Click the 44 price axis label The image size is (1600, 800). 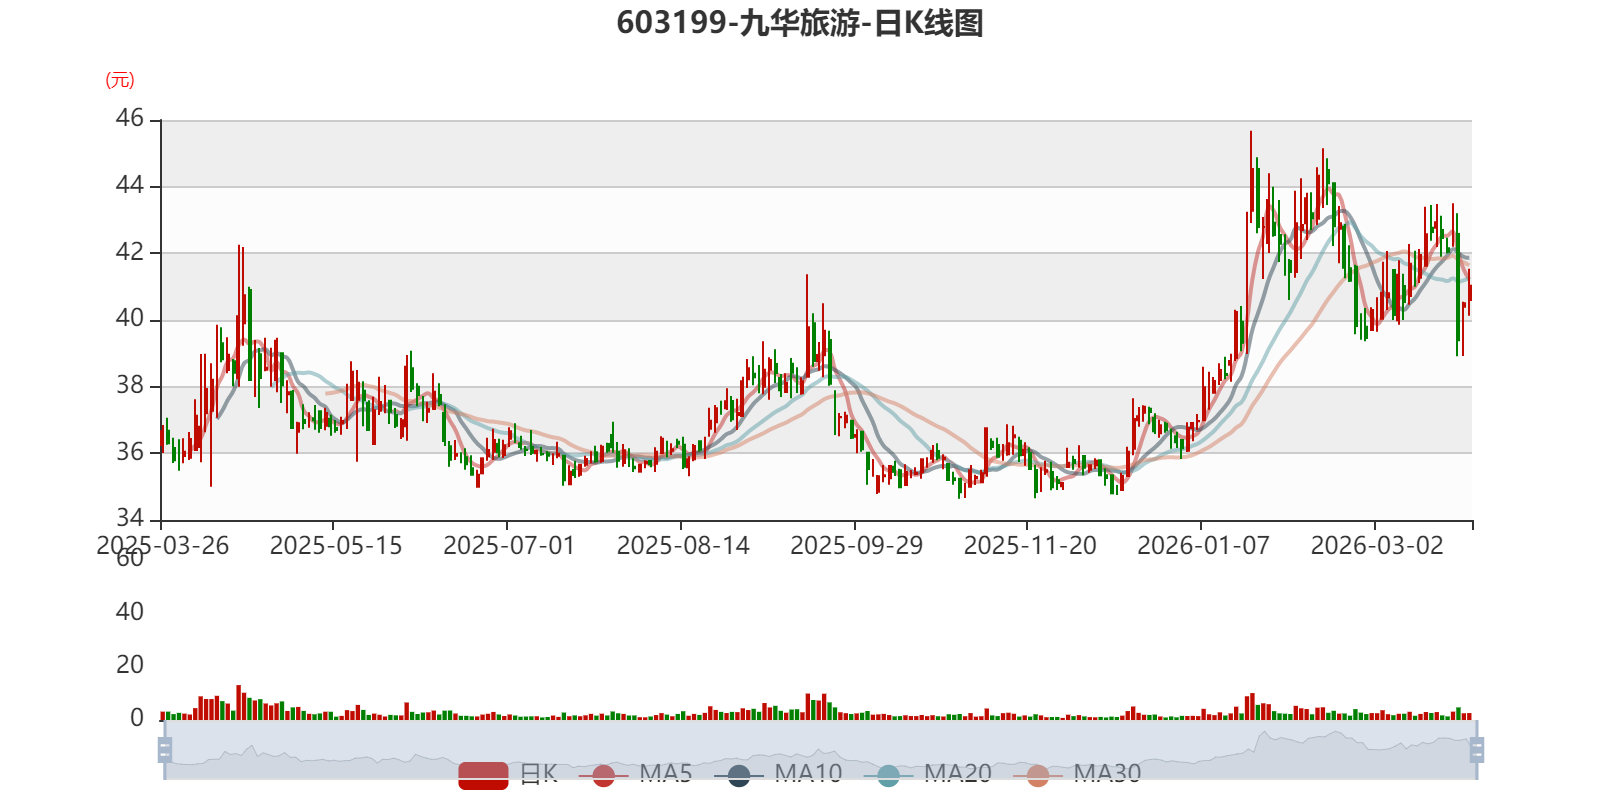coord(130,186)
